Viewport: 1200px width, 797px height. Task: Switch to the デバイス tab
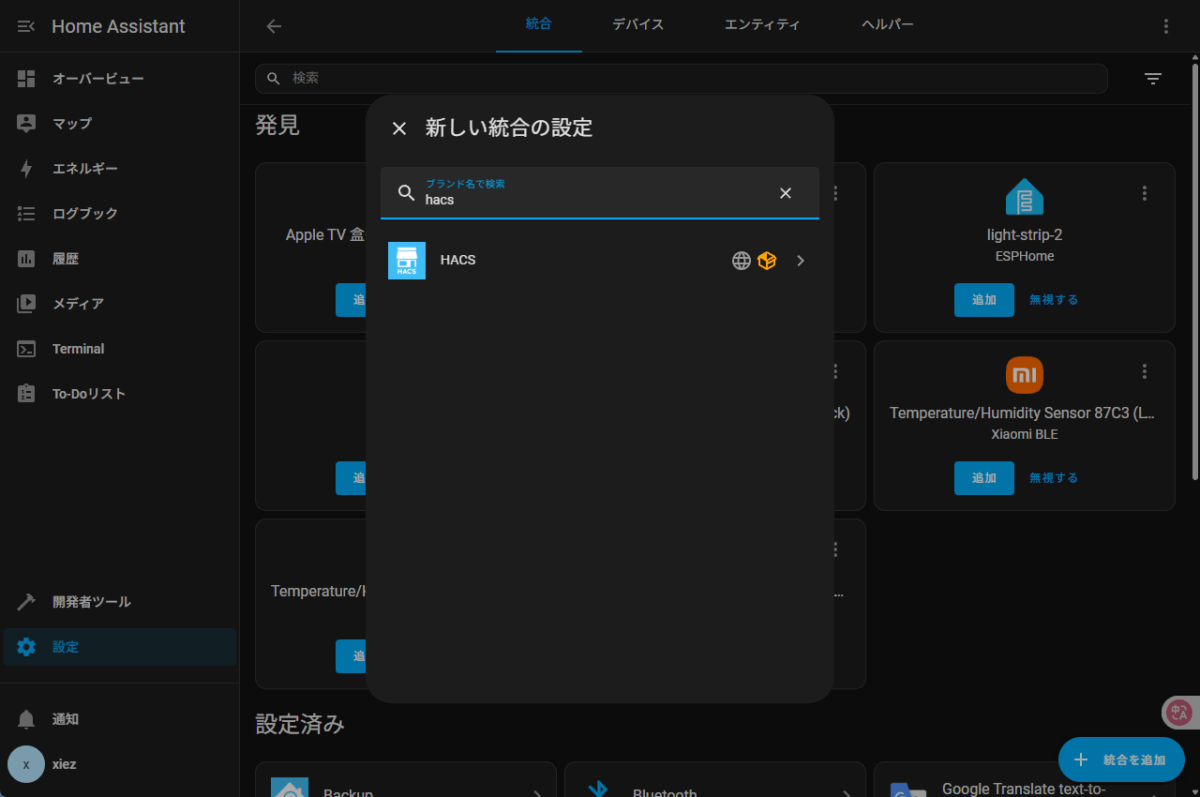[x=638, y=25]
